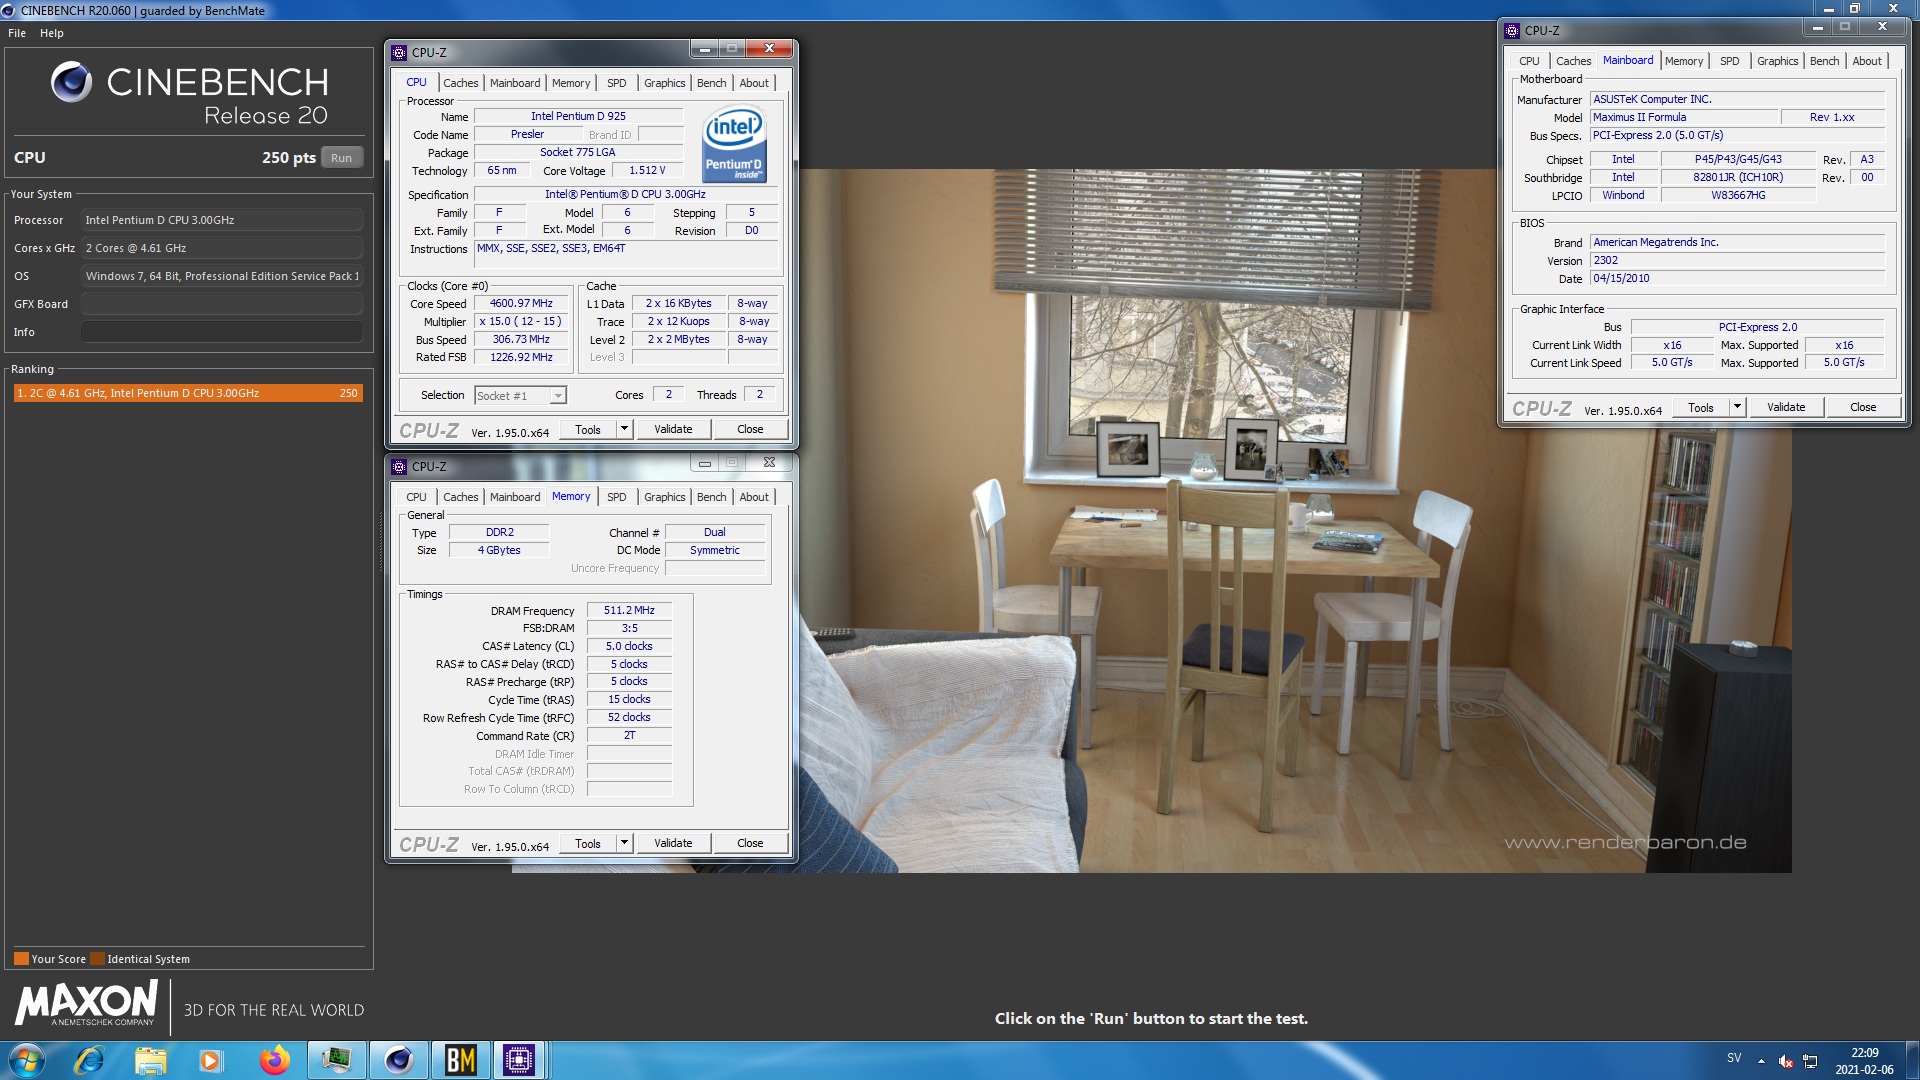
Task: Launch Internet Explorer from taskbar
Action: click(x=89, y=1060)
